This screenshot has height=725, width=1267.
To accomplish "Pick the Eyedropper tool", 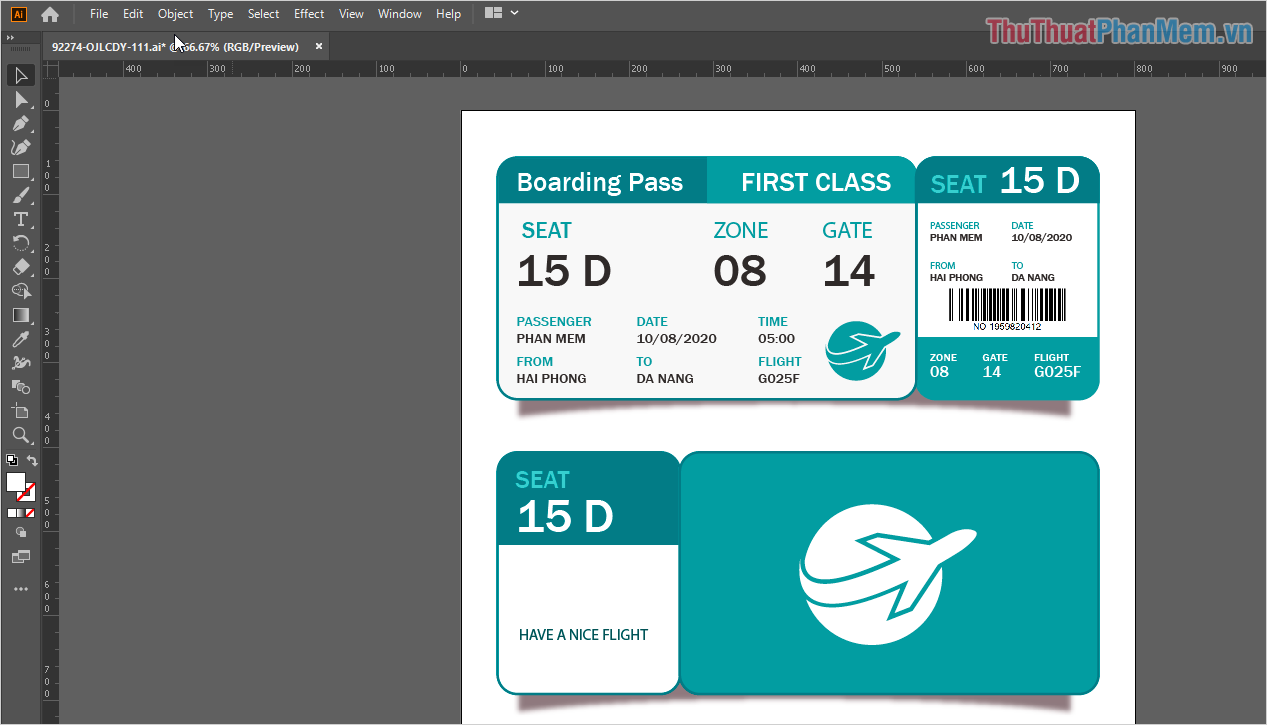I will (x=20, y=339).
